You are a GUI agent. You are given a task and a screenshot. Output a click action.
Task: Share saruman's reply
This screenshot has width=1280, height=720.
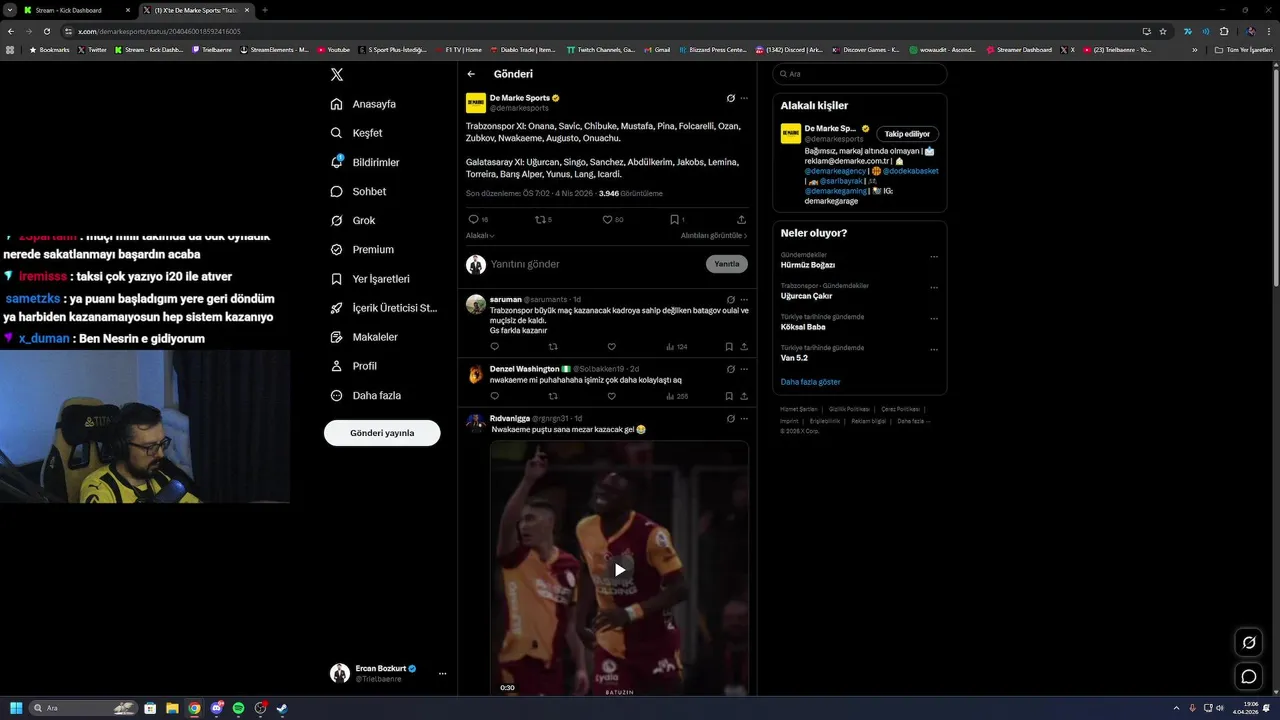744,347
